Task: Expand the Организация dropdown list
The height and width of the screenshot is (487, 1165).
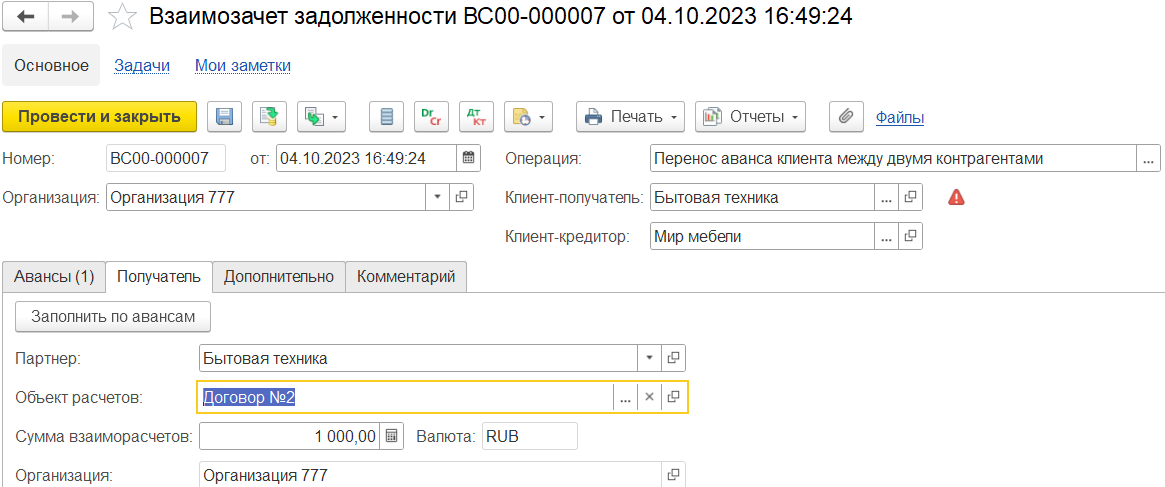Action: click(x=437, y=196)
